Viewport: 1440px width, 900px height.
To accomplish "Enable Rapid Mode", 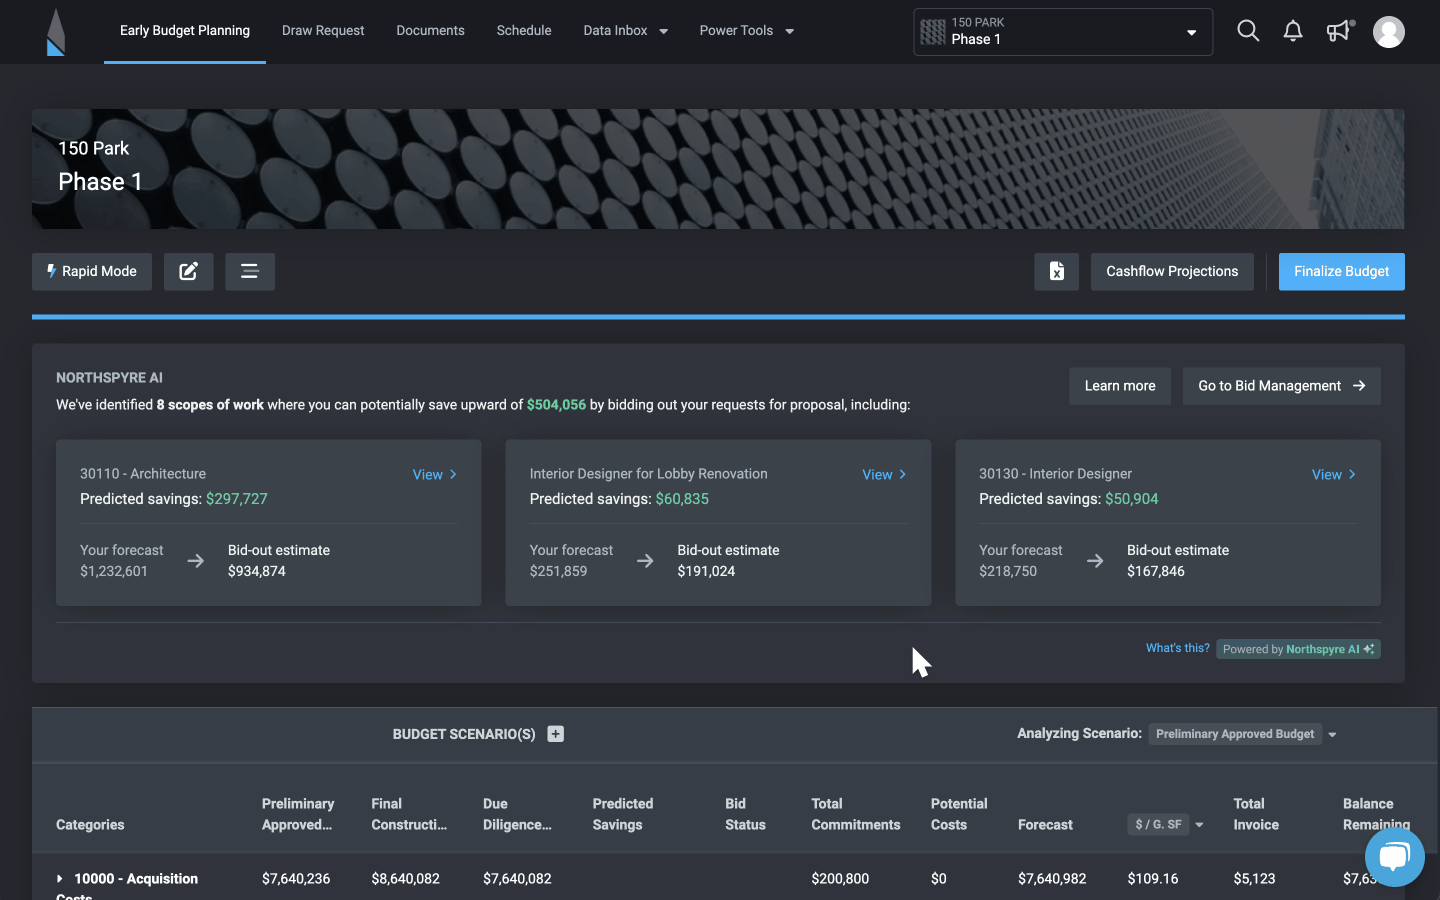I will tap(92, 271).
